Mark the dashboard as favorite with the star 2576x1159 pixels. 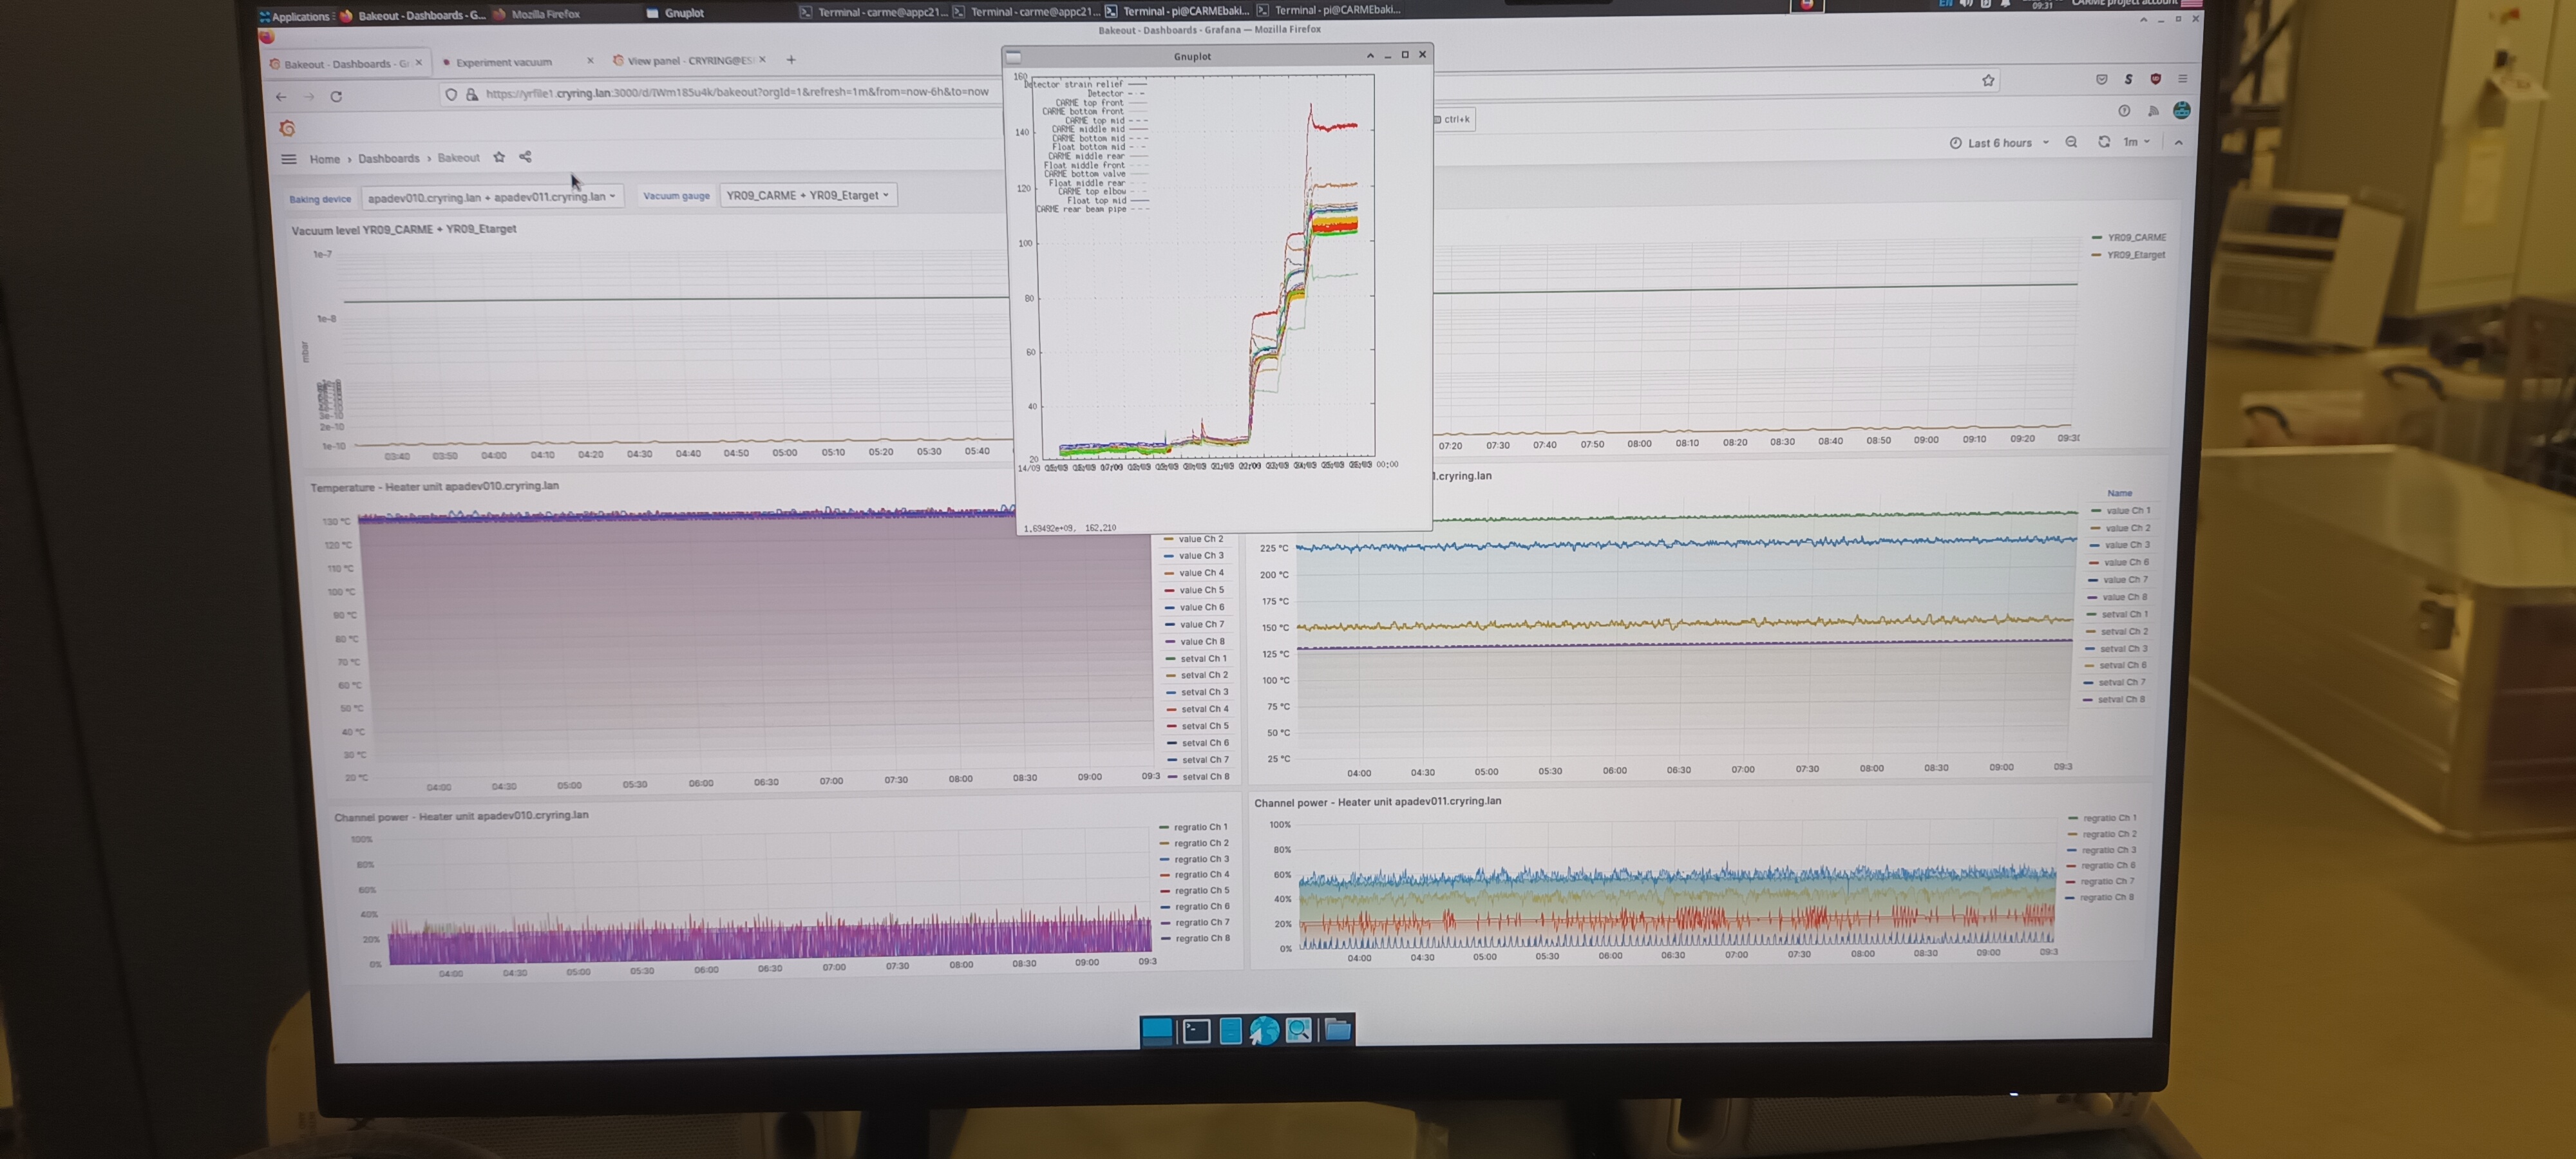point(499,157)
